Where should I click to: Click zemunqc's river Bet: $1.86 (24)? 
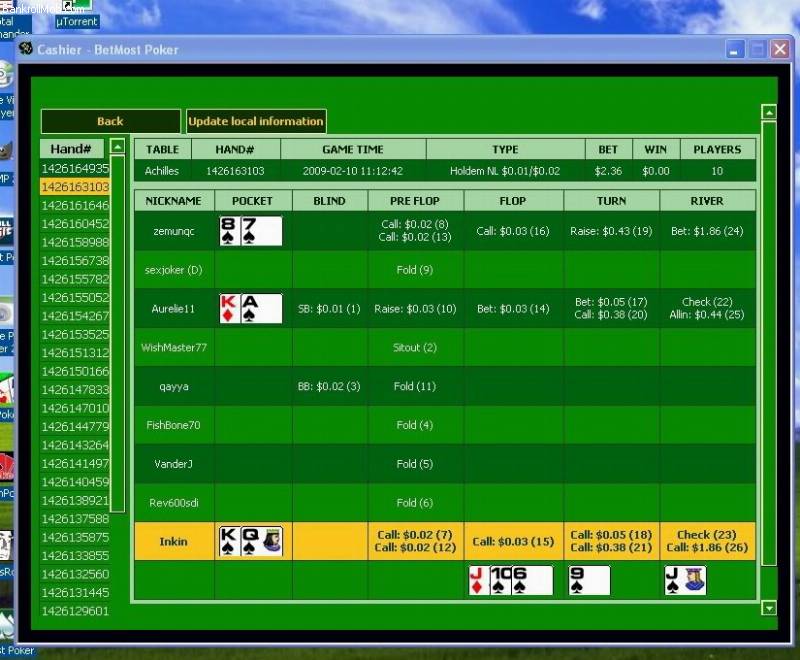point(707,231)
